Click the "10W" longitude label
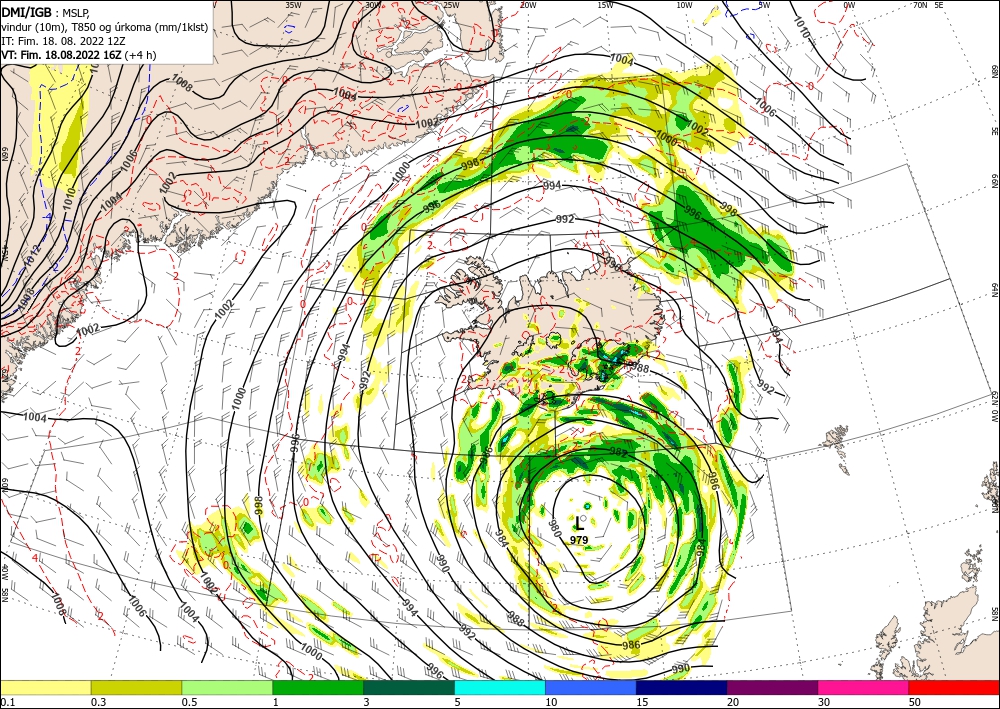The image size is (1000, 709). click(684, 5)
